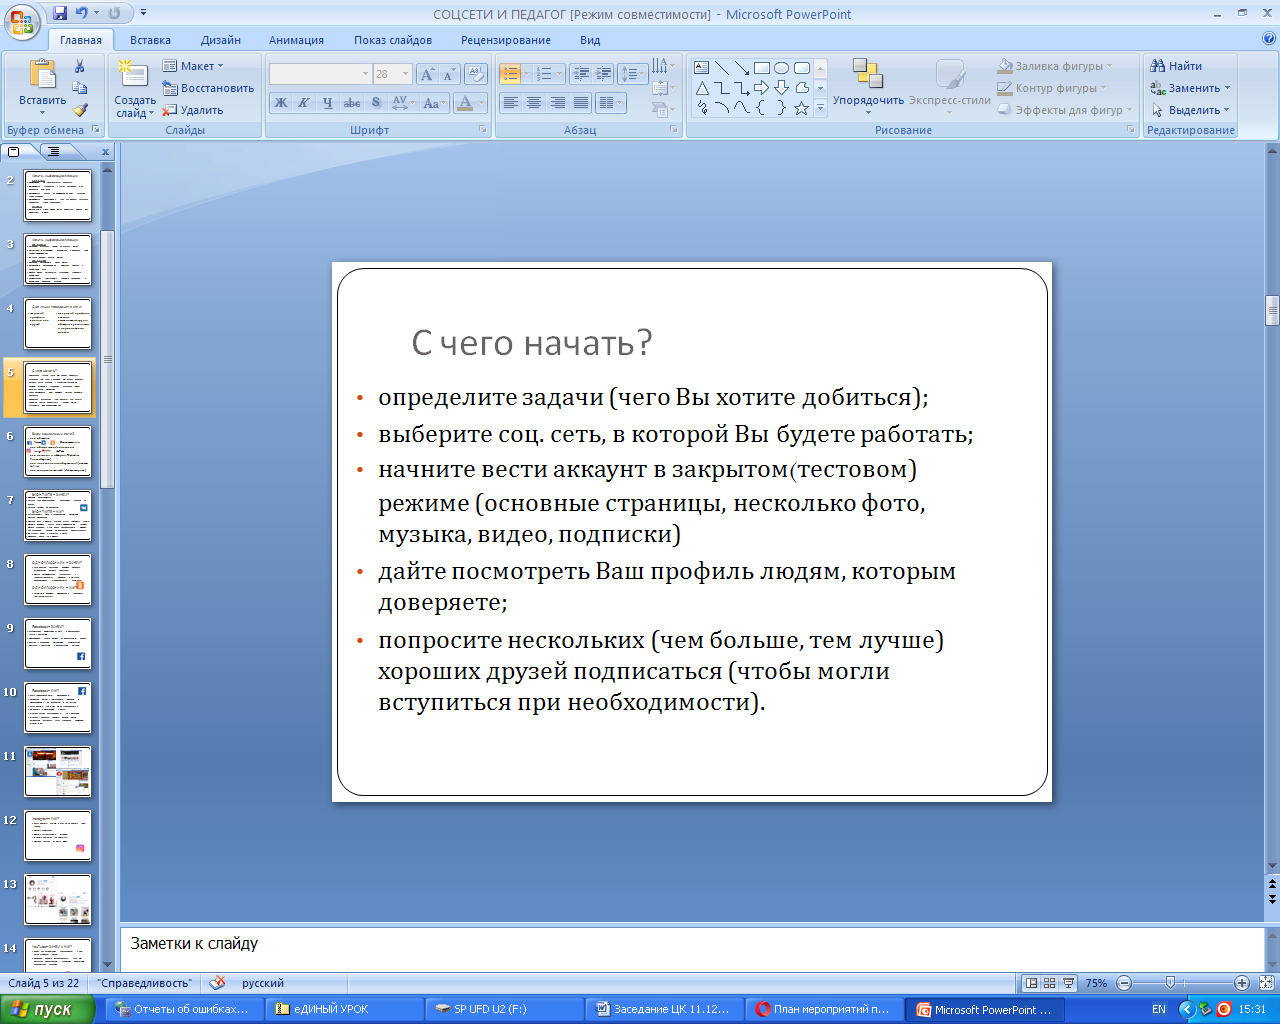The width and height of the screenshot is (1280, 1024).
Task: Open slide sorter view in status bar
Action: tap(1050, 983)
